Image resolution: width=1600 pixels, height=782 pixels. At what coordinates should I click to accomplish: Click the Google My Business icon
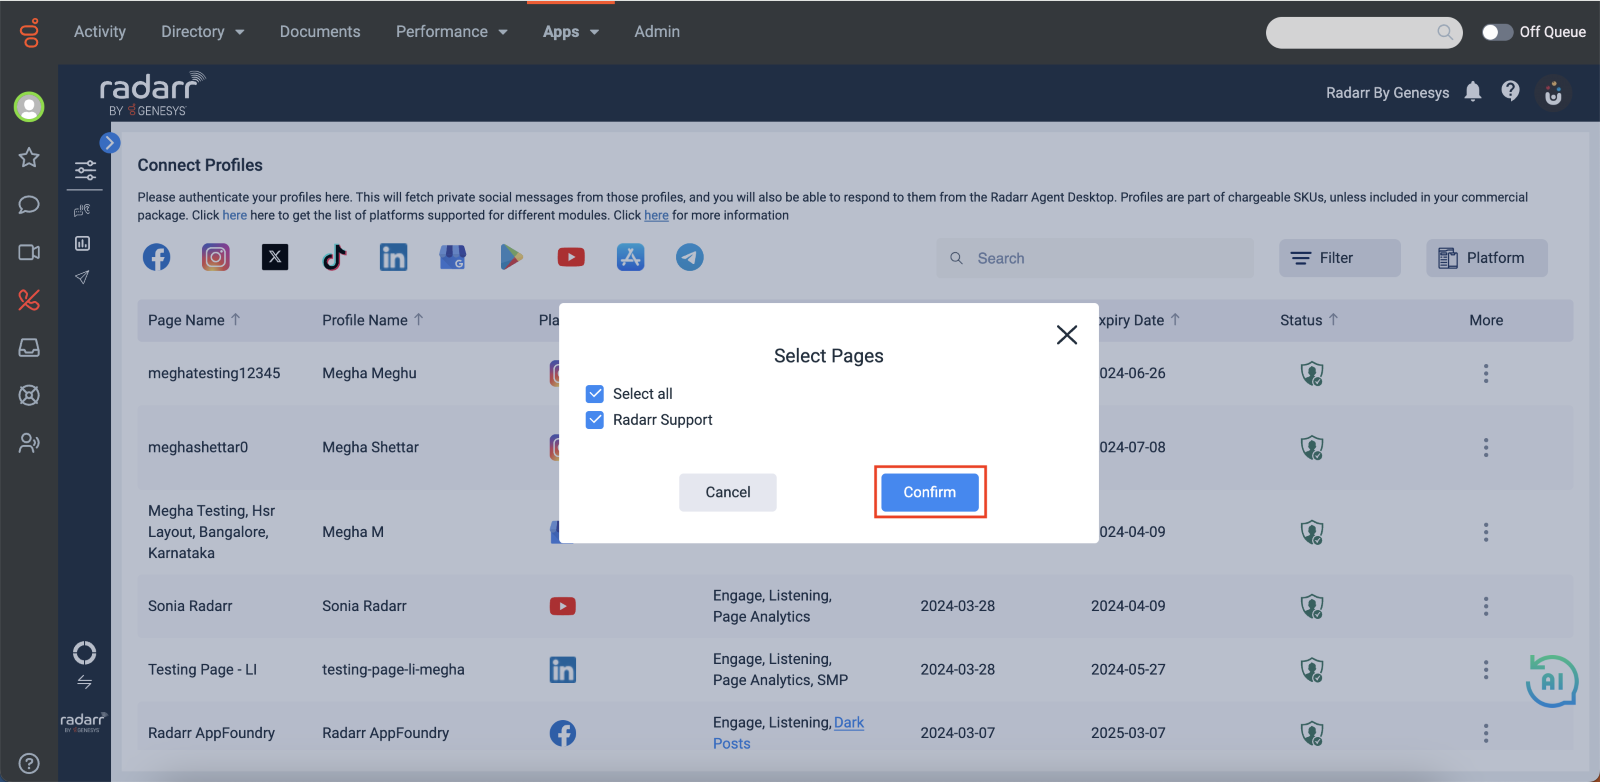coord(453,258)
